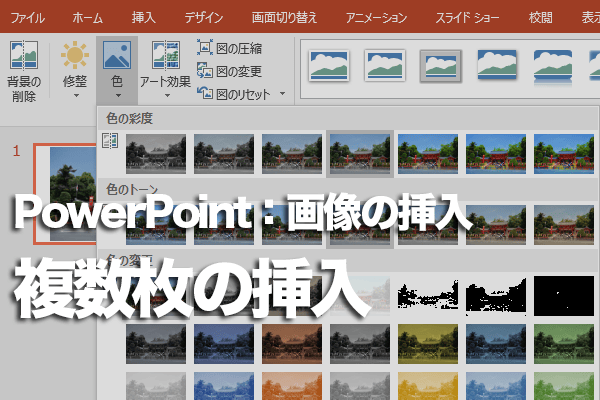Screen dimensions: 600x400
Task: Click the icon beside the saturation row
Action: [110, 140]
